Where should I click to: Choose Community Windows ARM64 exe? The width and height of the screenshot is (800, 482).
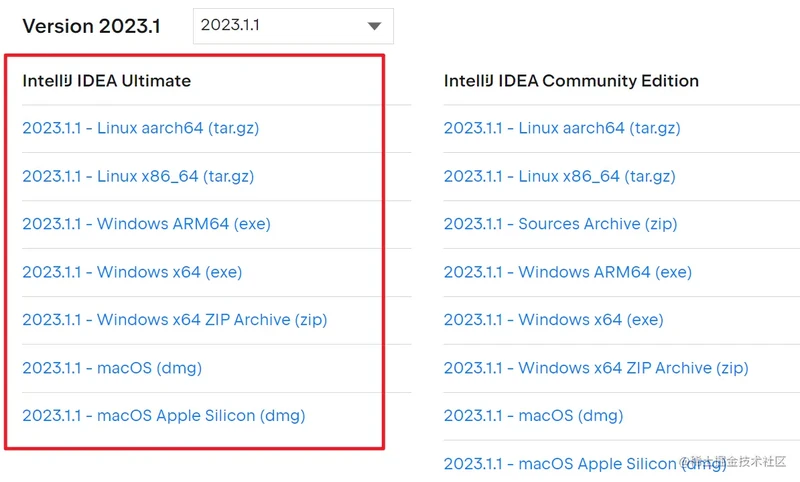coord(567,272)
